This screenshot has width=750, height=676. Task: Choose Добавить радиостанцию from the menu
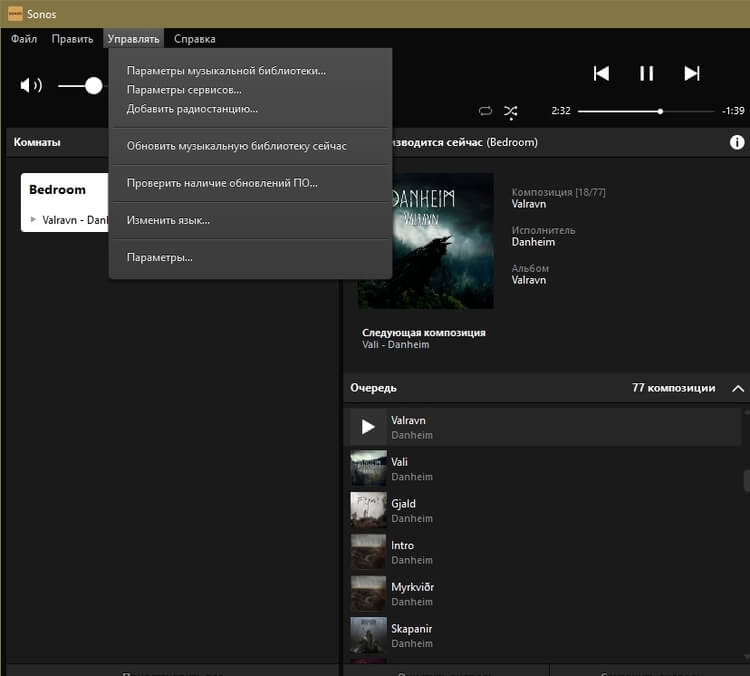(192, 109)
